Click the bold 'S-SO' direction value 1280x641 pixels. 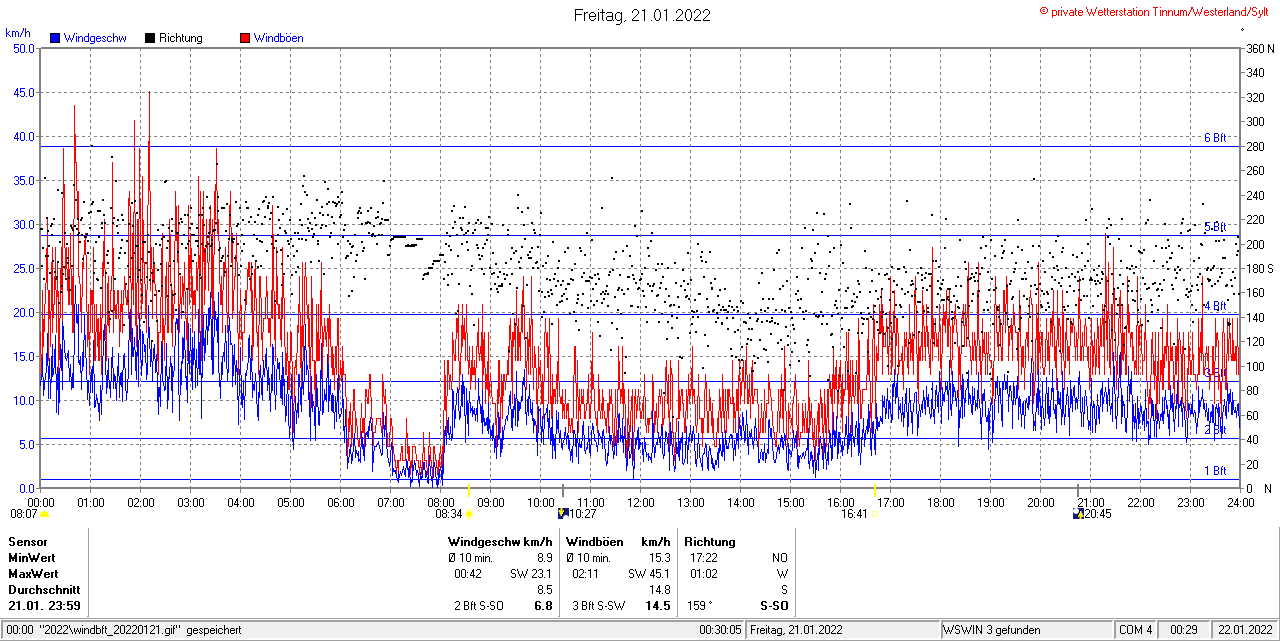[774, 606]
